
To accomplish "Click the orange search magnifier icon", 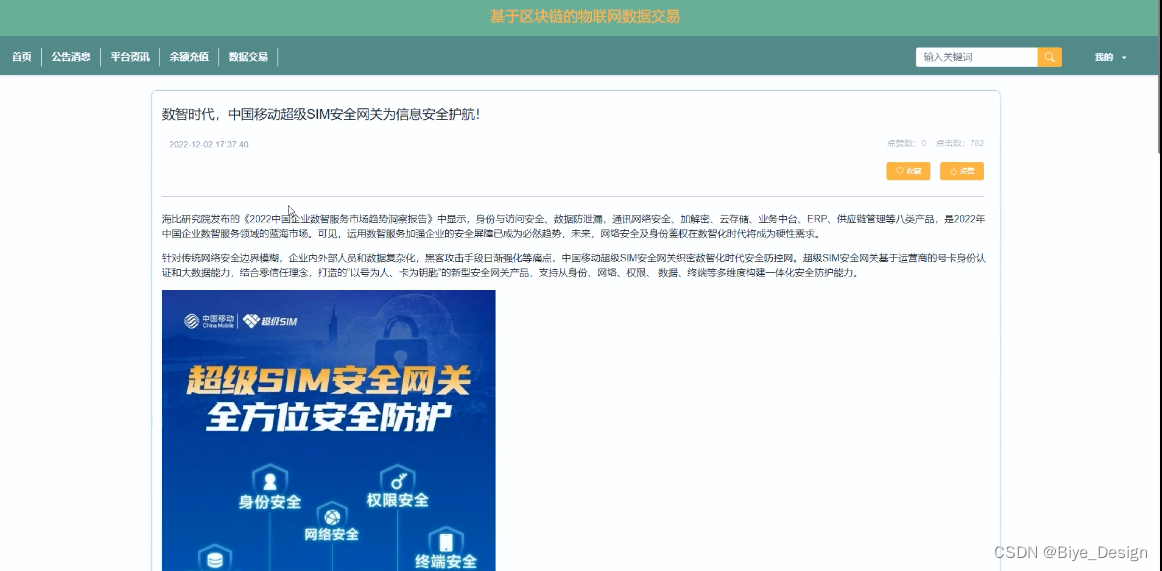I will tap(1049, 57).
